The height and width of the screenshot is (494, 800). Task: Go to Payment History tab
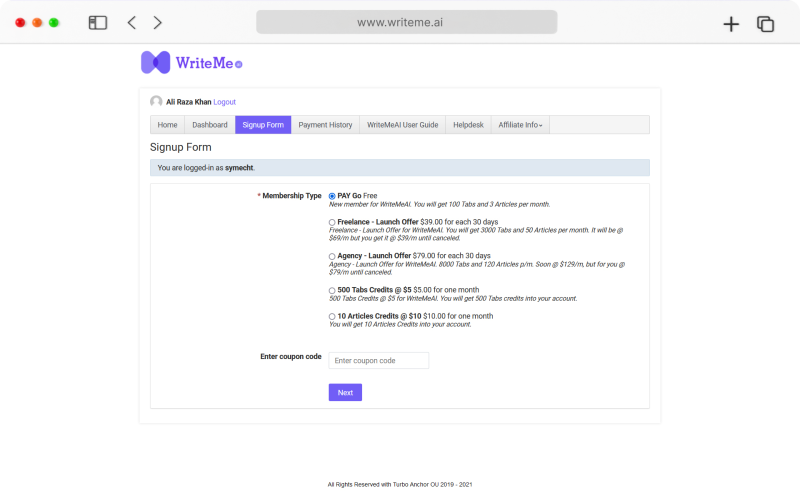click(x=325, y=125)
